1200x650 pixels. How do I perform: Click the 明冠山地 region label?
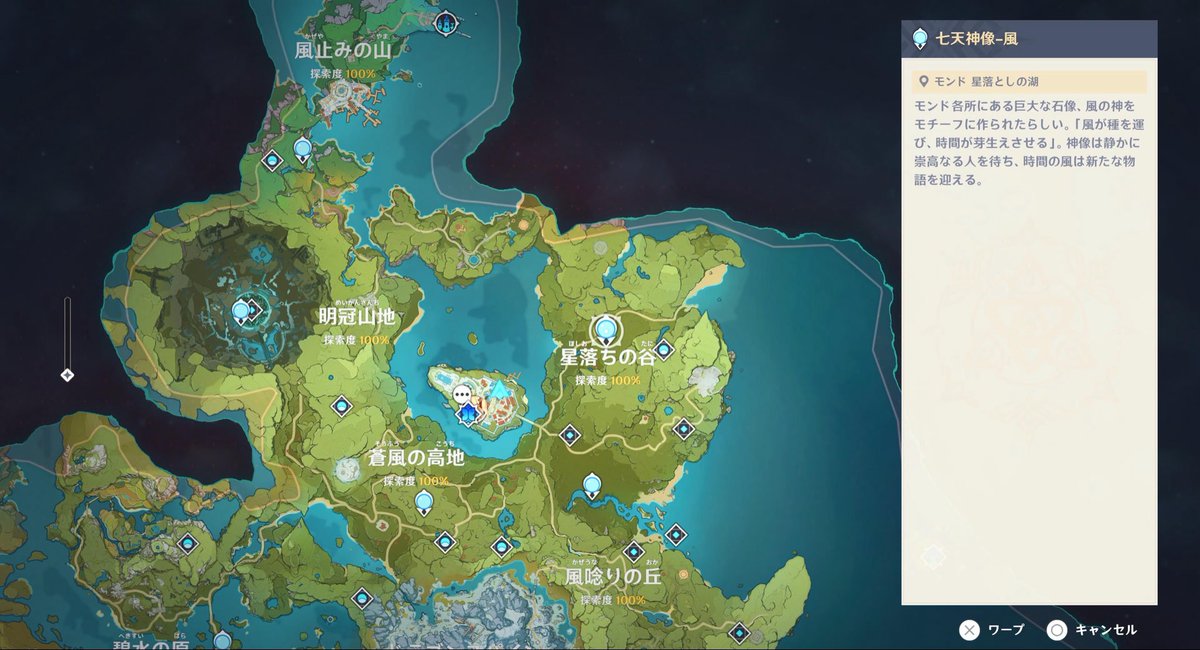[356, 316]
